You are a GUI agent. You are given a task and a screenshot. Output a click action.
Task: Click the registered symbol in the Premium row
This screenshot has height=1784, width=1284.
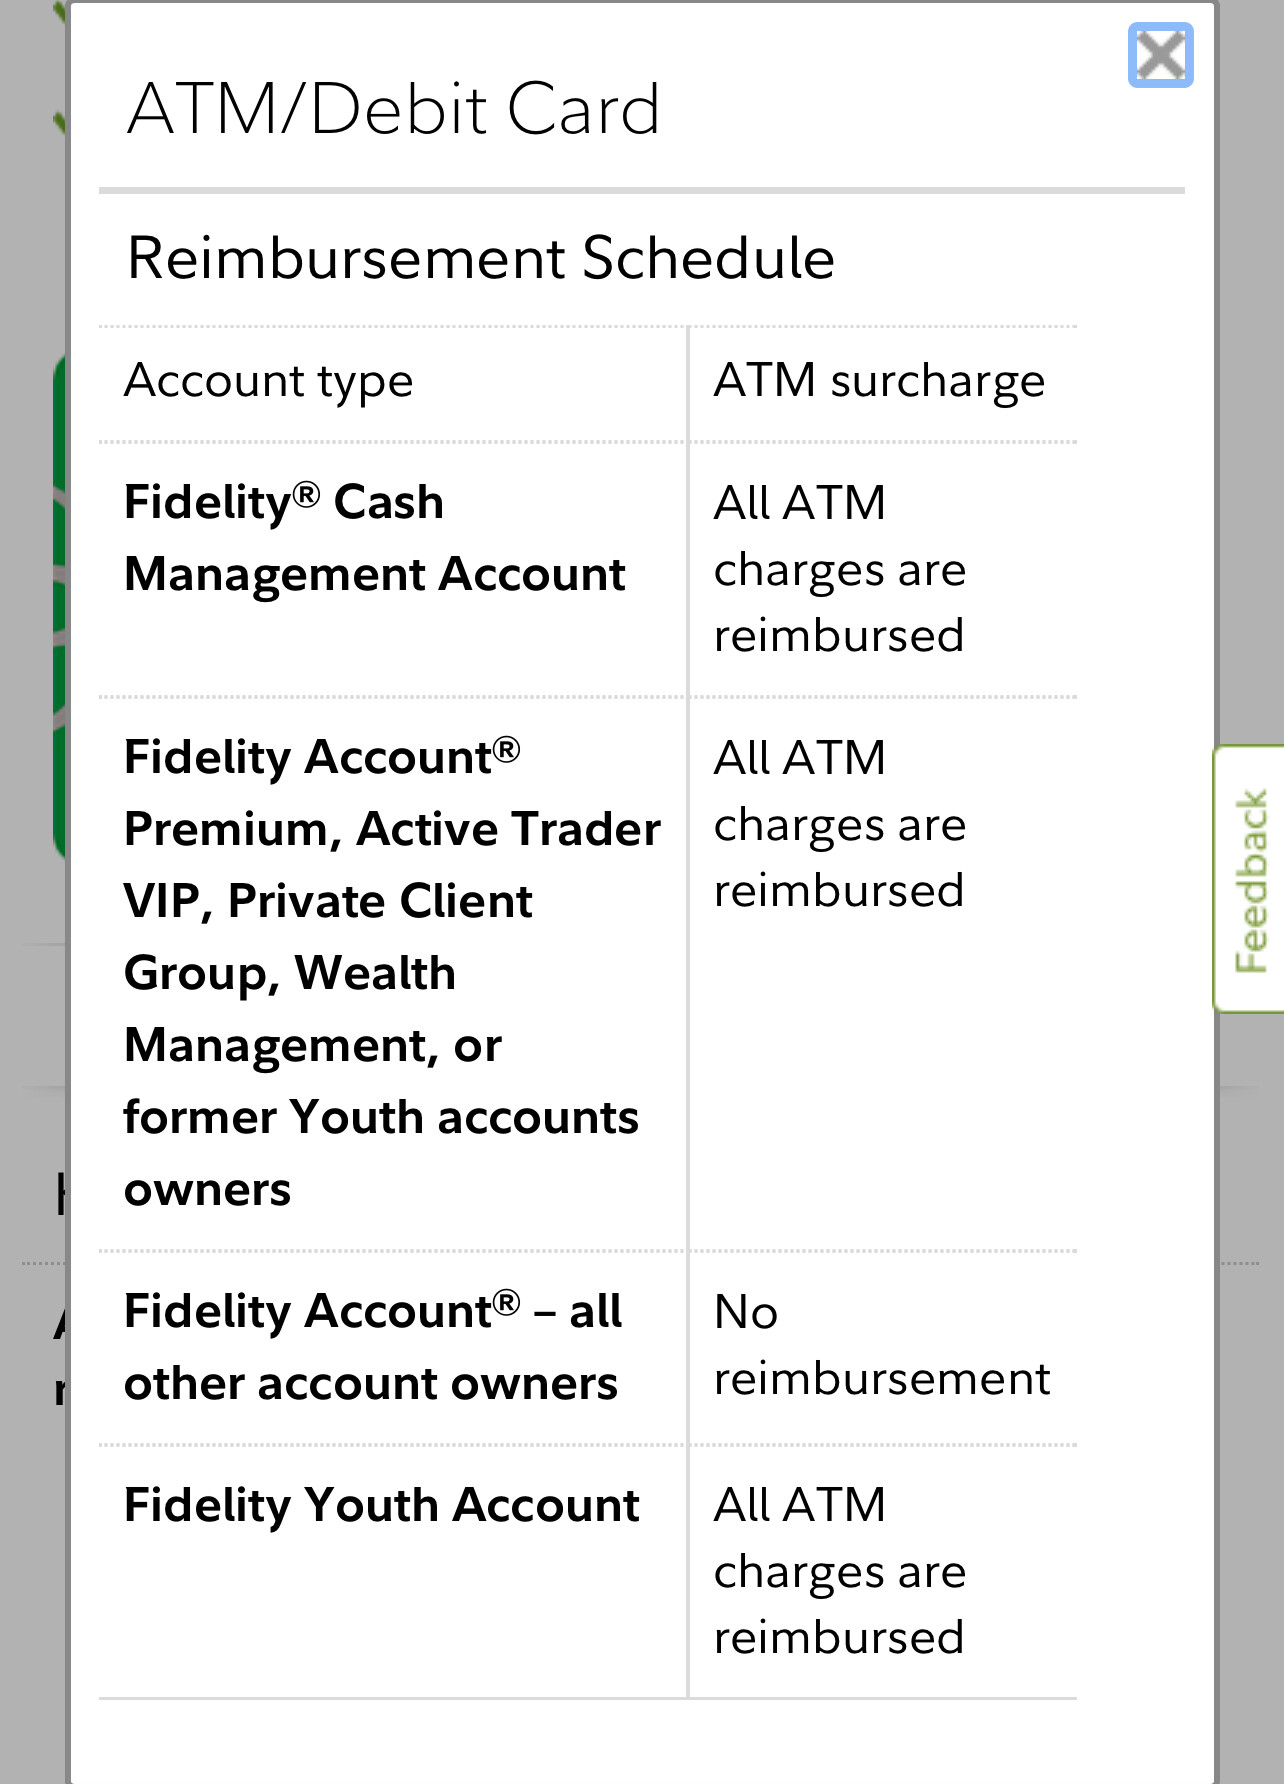(x=507, y=749)
